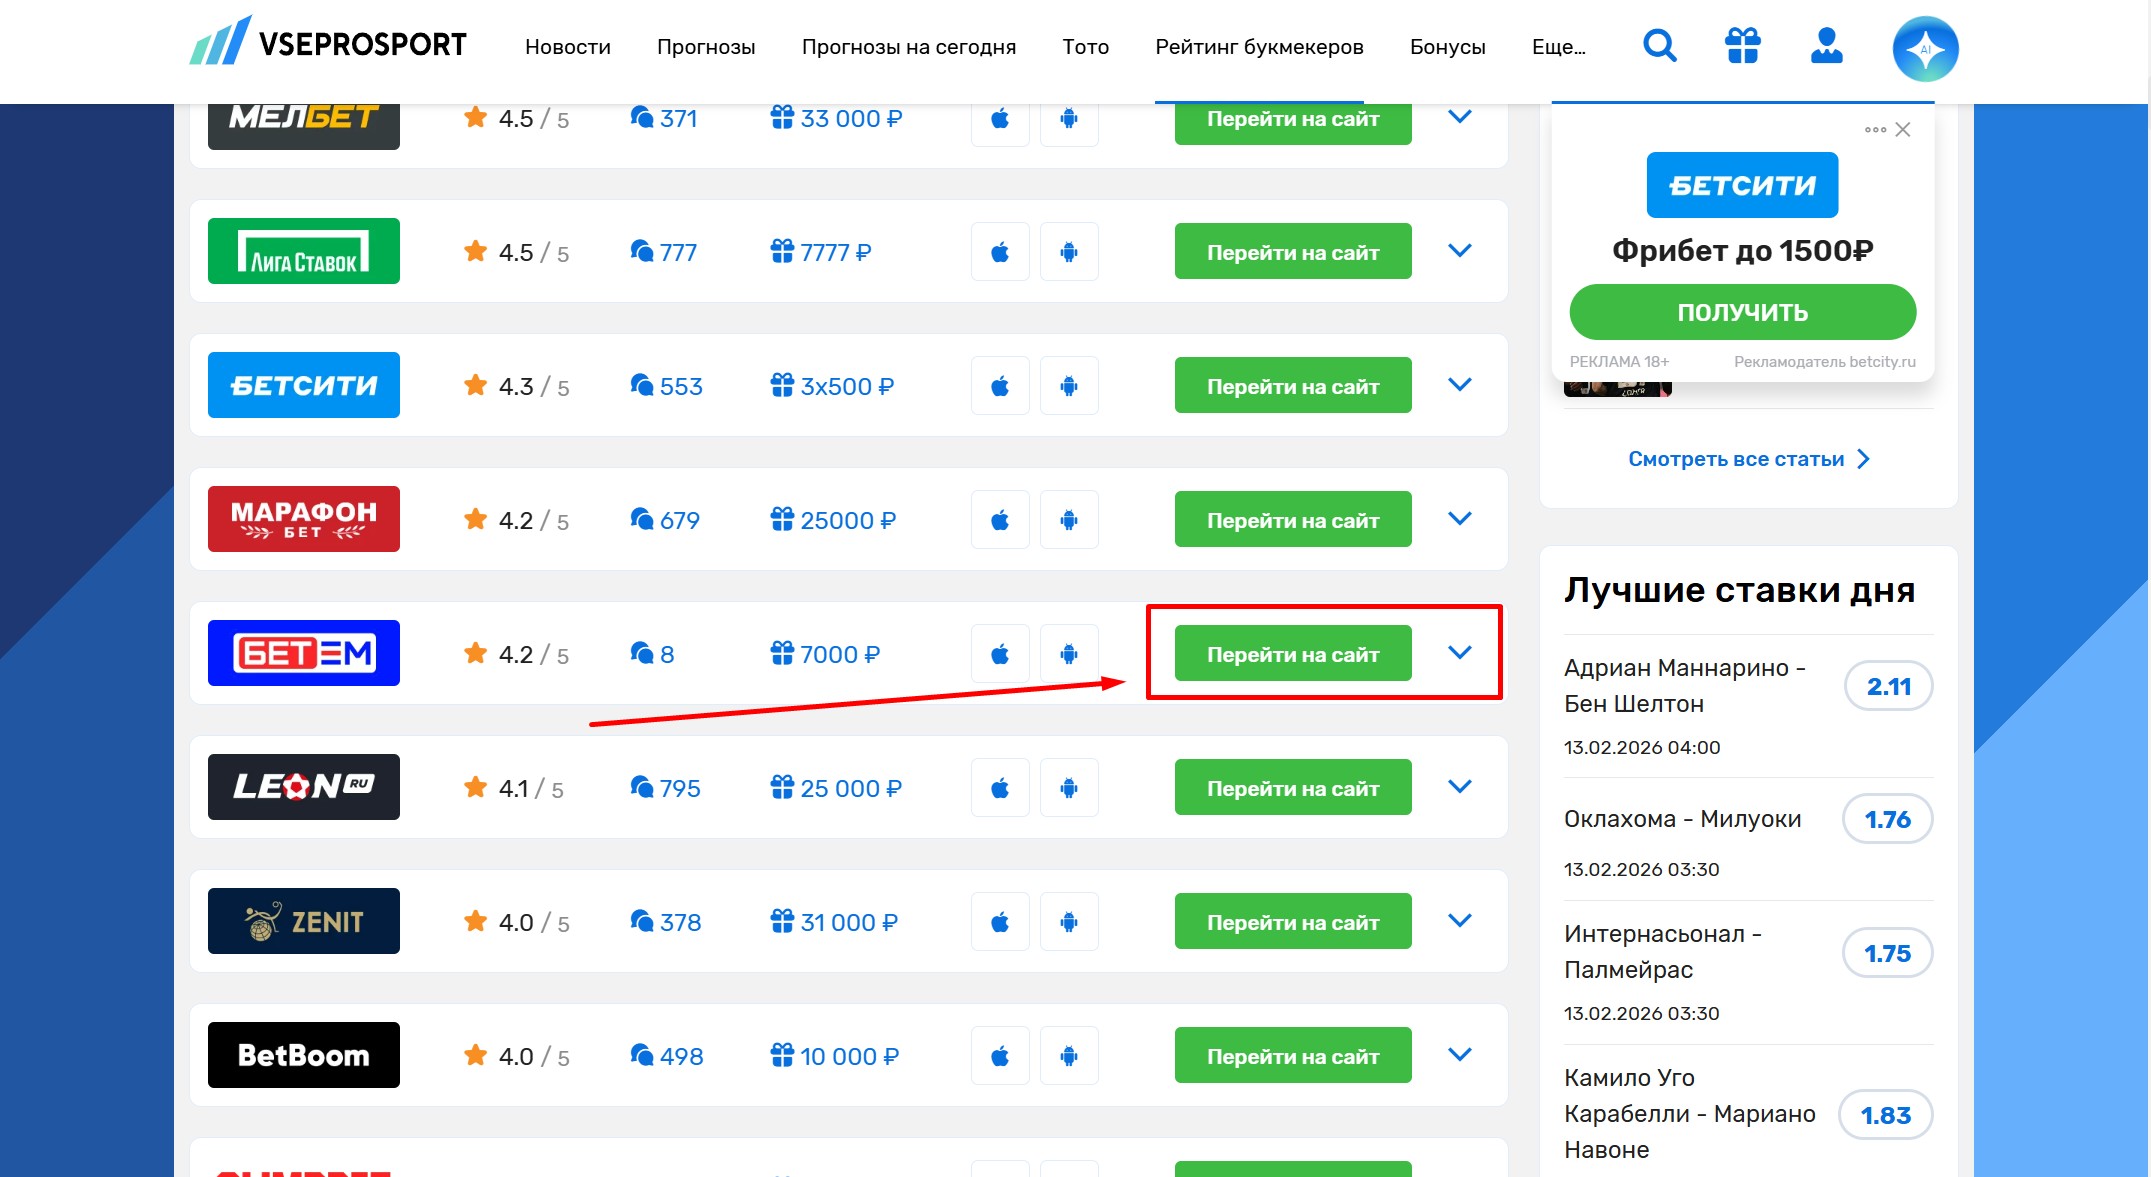Expand the Лига Ставок row chevron
The image size is (2151, 1177).
pyautogui.click(x=1460, y=251)
